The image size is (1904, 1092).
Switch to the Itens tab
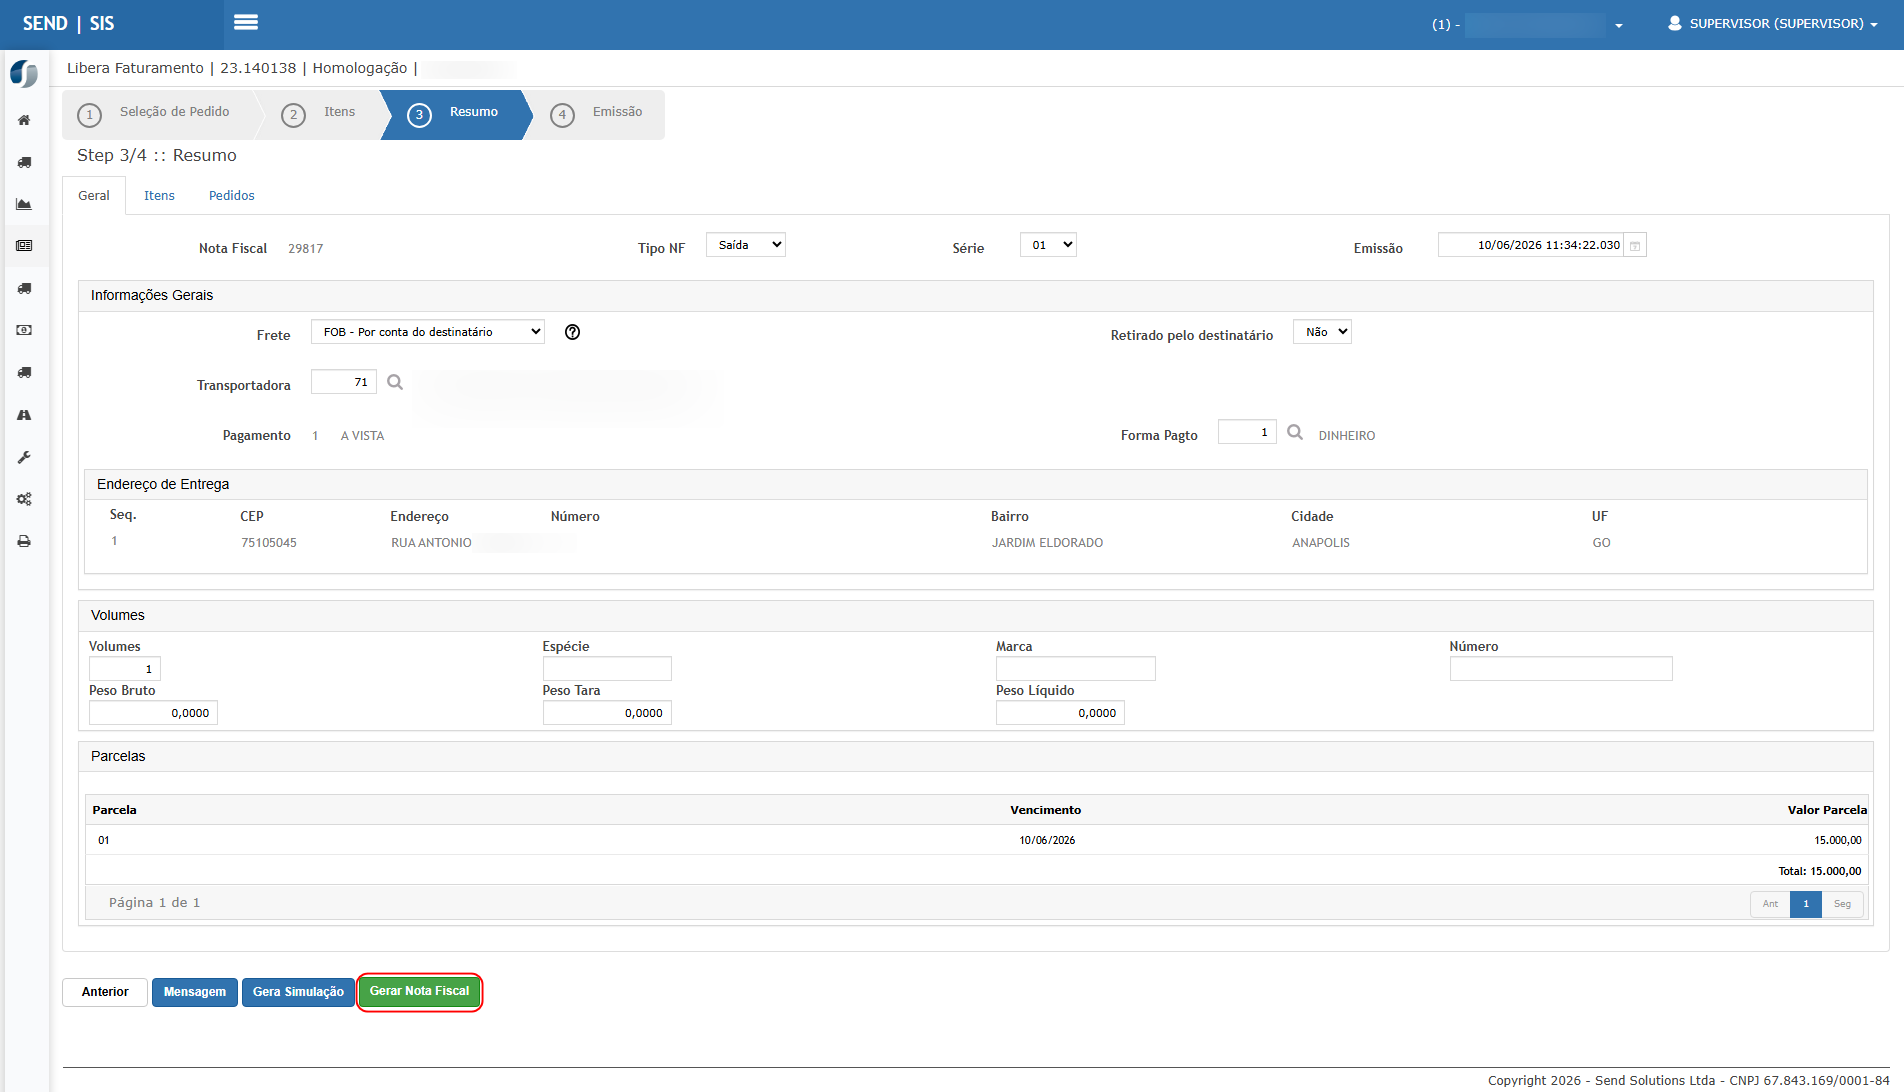159,196
